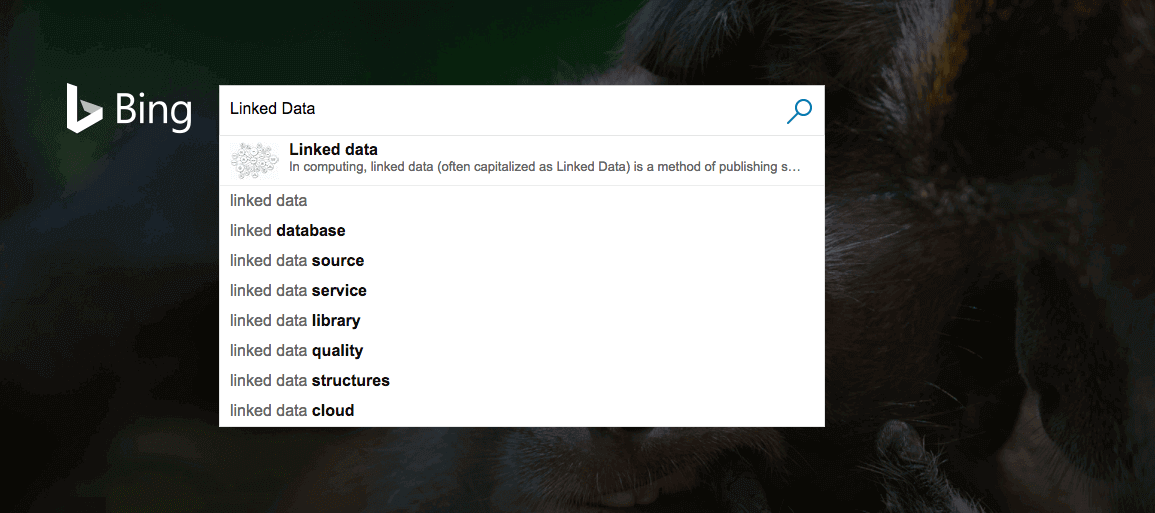Select the 'linked database' suggestion
The width and height of the screenshot is (1155, 513).
pyautogui.click(x=288, y=231)
